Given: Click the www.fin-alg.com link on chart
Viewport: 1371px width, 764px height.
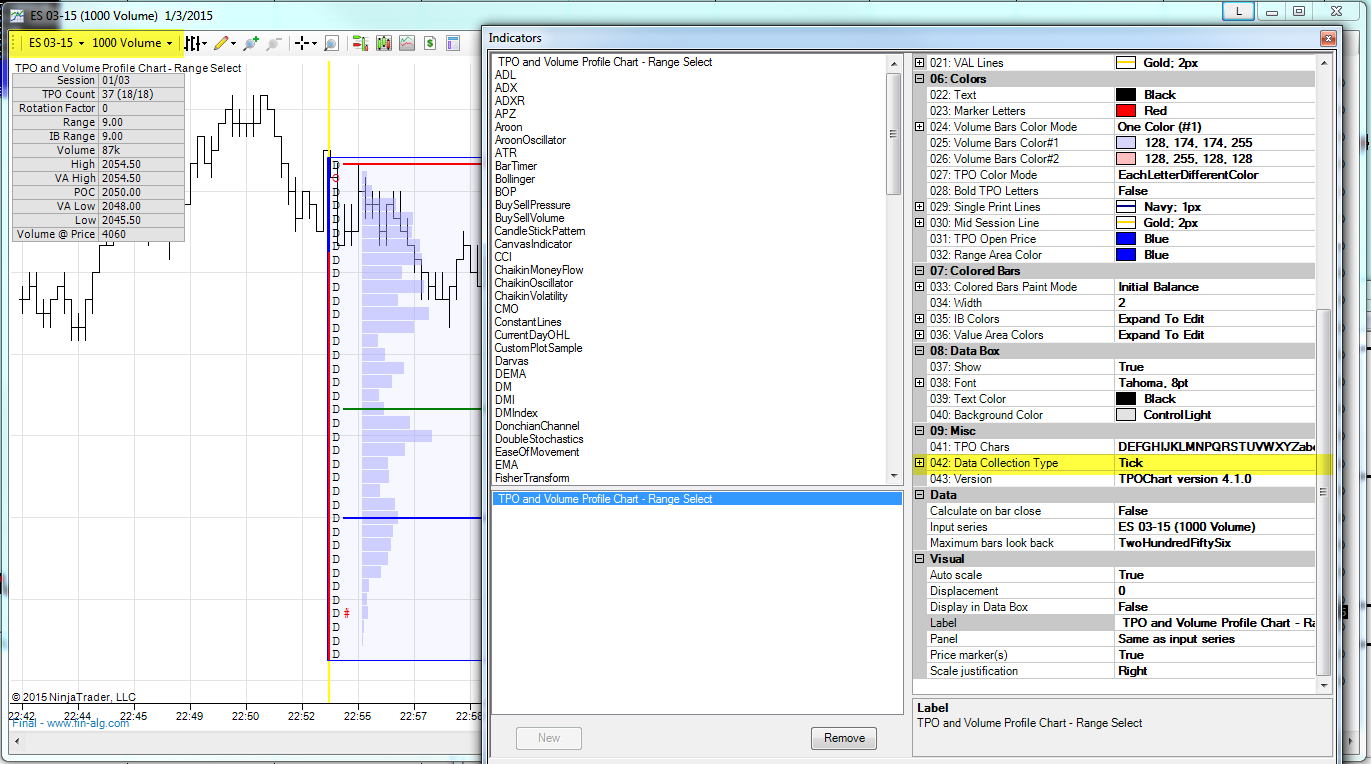Looking at the screenshot, I should (x=88, y=723).
